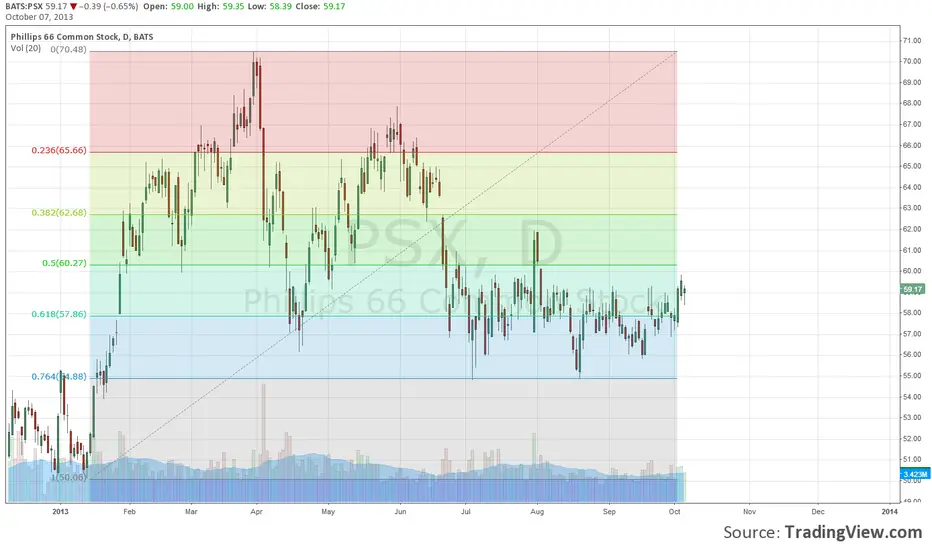Click 55.00 on the price axis
This screenshot has width=932, height=550.
pyautogui.click(x=912, y=376)
